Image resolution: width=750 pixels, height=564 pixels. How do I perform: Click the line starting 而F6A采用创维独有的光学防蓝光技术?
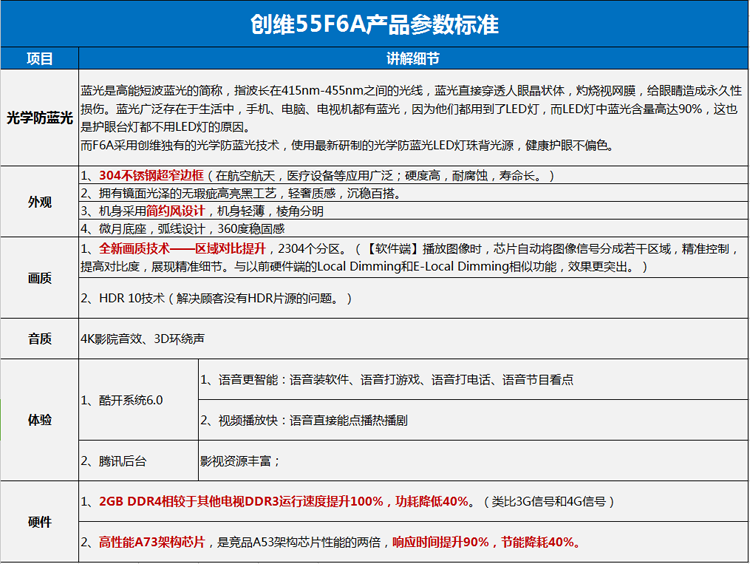point(347,145)
